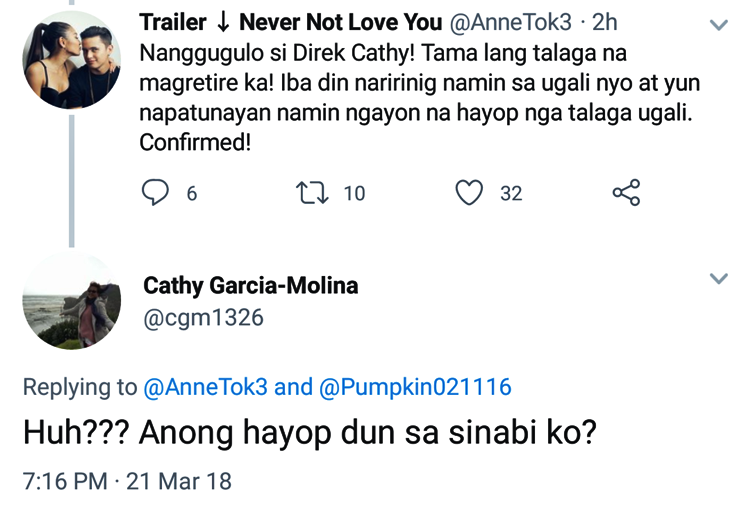Open Trailer Never Not Love You avatar
750x517 pixels.
pyautogui.click(x=71, y=60)
